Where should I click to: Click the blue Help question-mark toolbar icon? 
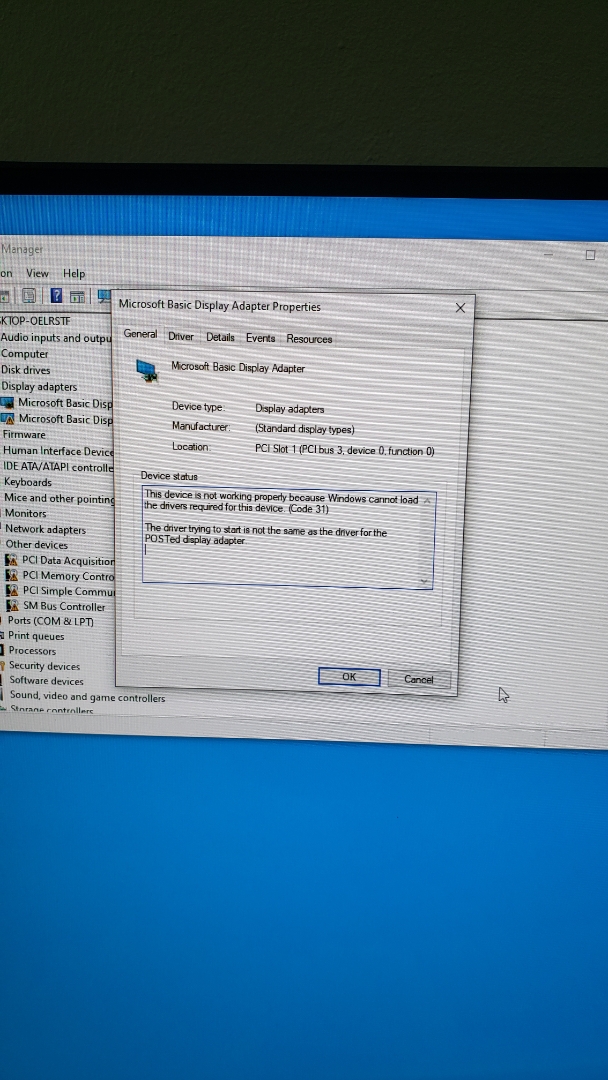point(56,297)
